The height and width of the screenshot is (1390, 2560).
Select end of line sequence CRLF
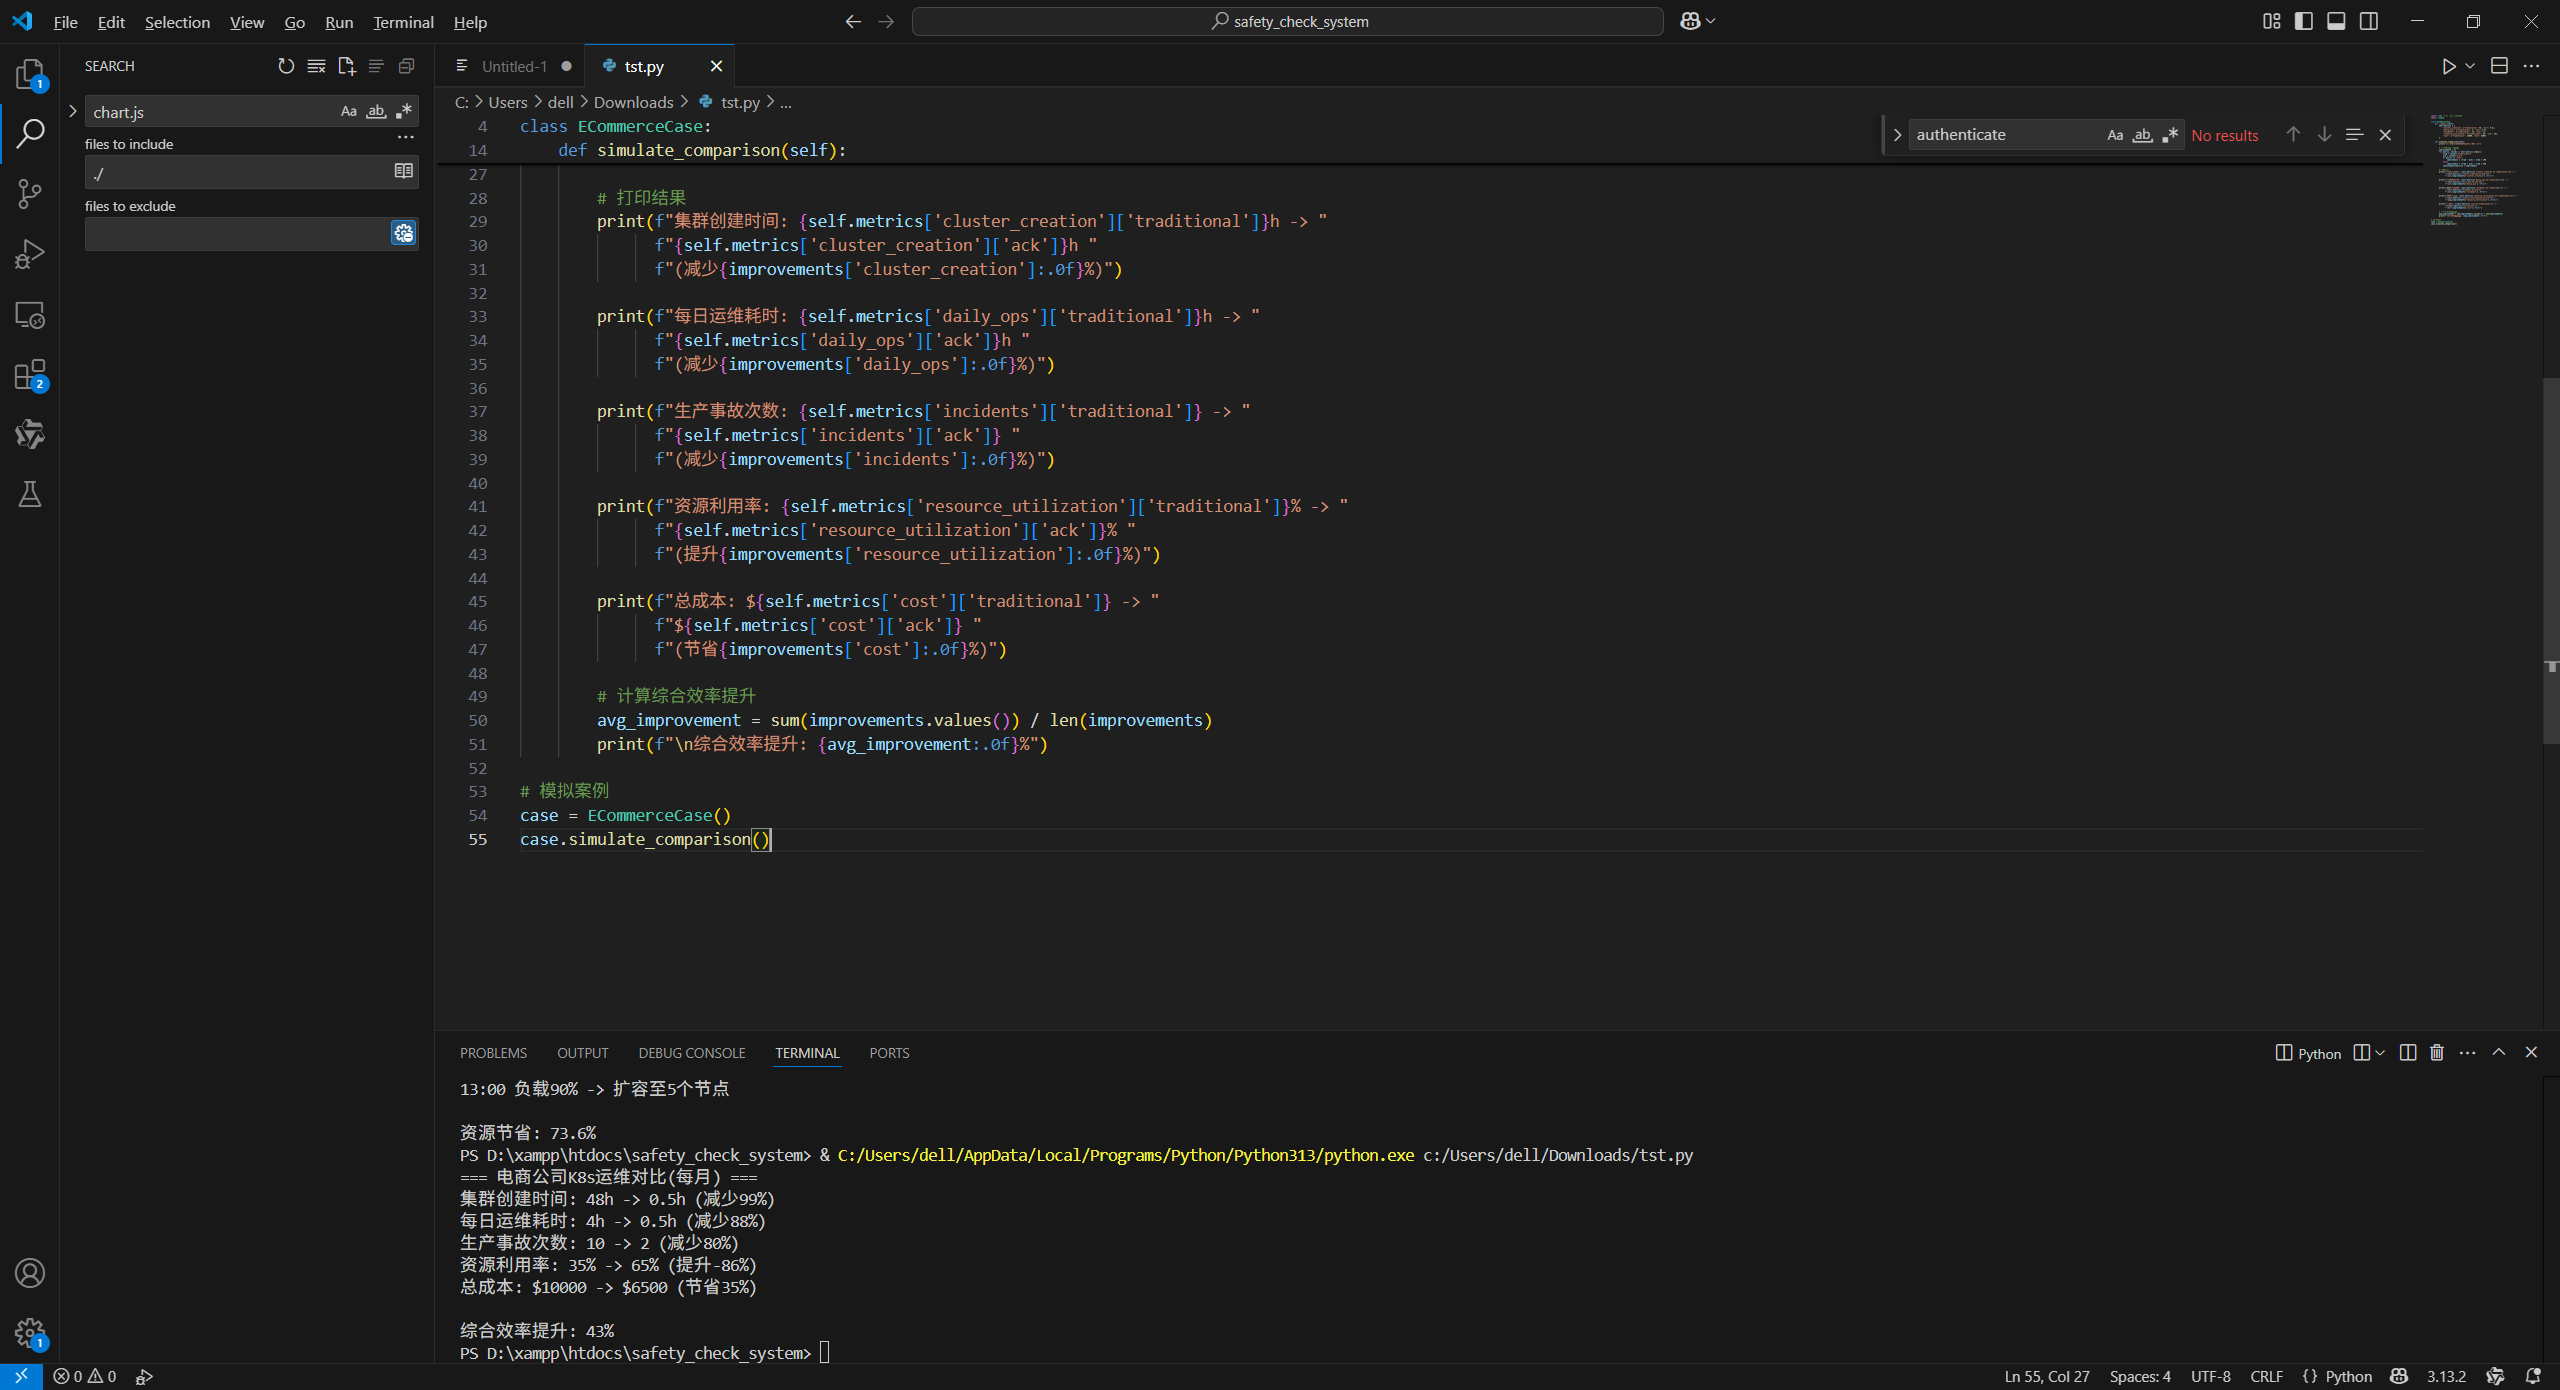(x=2266, y=1376)
